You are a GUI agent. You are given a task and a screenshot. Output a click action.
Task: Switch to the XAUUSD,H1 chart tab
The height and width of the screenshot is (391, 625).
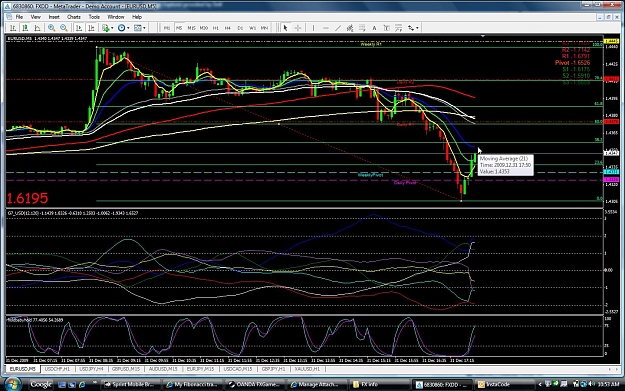pyautogui.click(x=307, y=369)
